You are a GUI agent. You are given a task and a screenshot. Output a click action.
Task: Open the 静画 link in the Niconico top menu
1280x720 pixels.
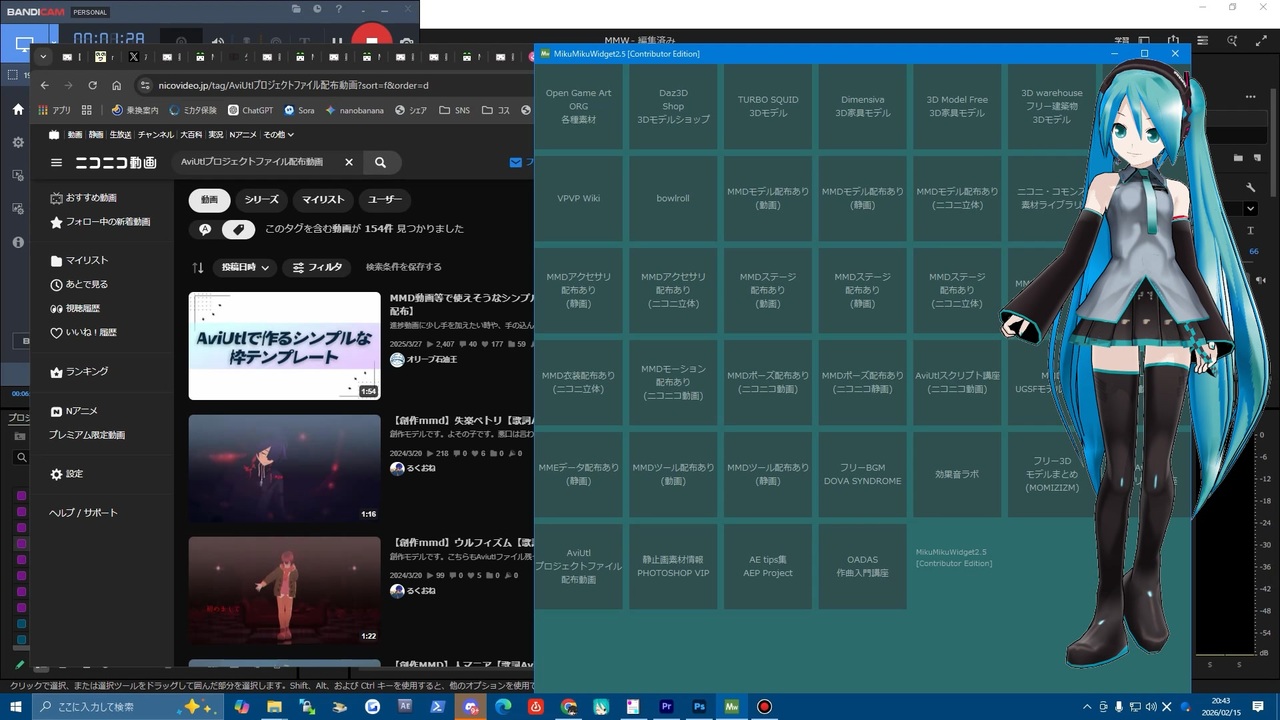96,135
